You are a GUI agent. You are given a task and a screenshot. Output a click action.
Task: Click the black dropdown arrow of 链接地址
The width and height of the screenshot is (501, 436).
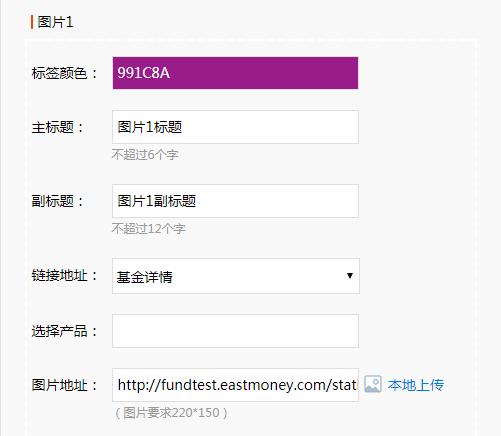[x=350, y=276]
